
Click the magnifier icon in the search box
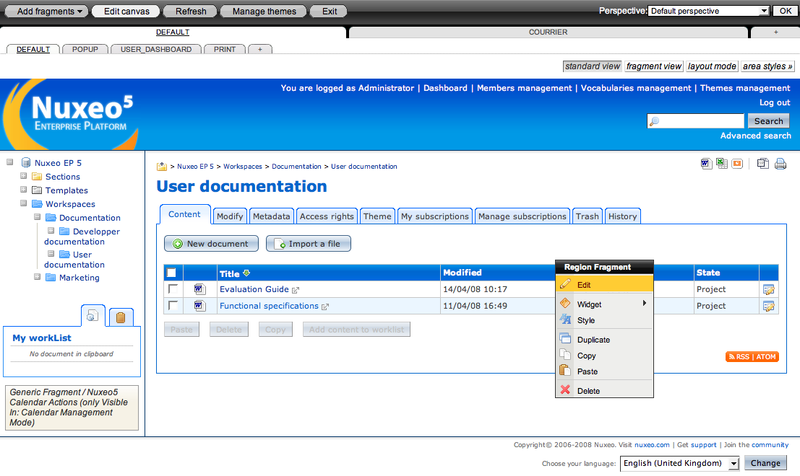654,121
